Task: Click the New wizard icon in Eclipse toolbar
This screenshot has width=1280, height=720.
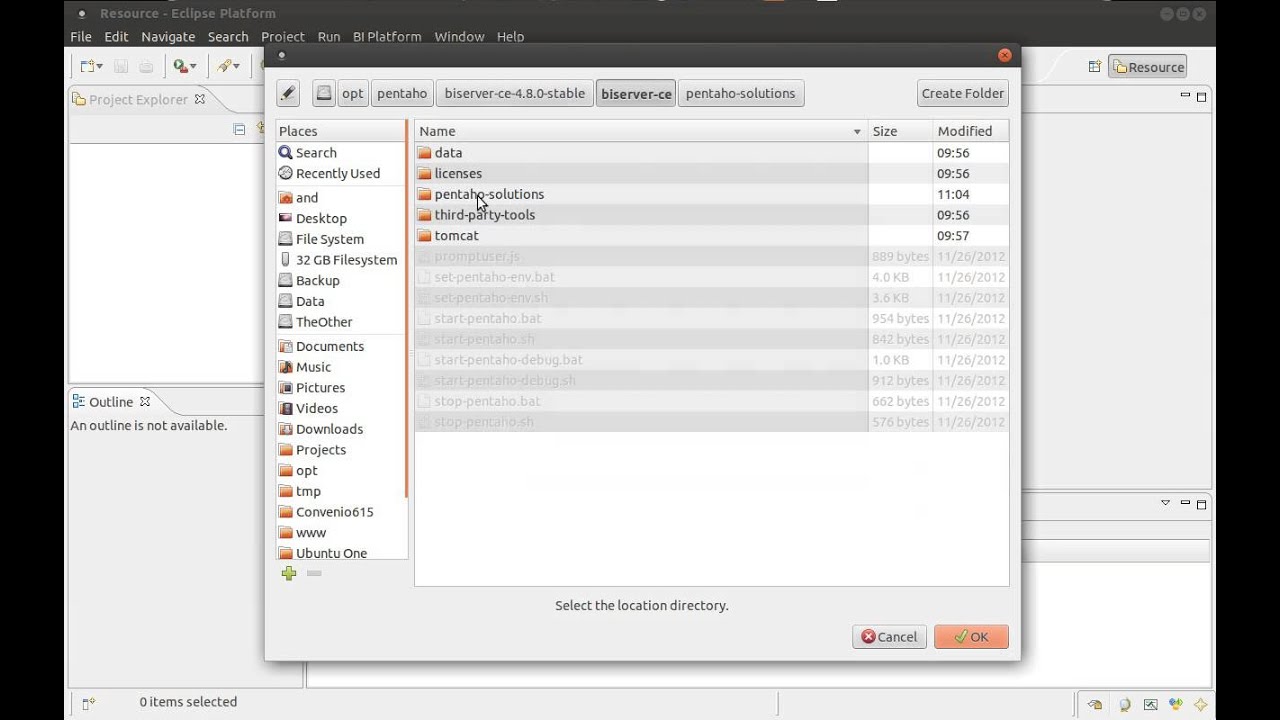Action: (87, 66)
